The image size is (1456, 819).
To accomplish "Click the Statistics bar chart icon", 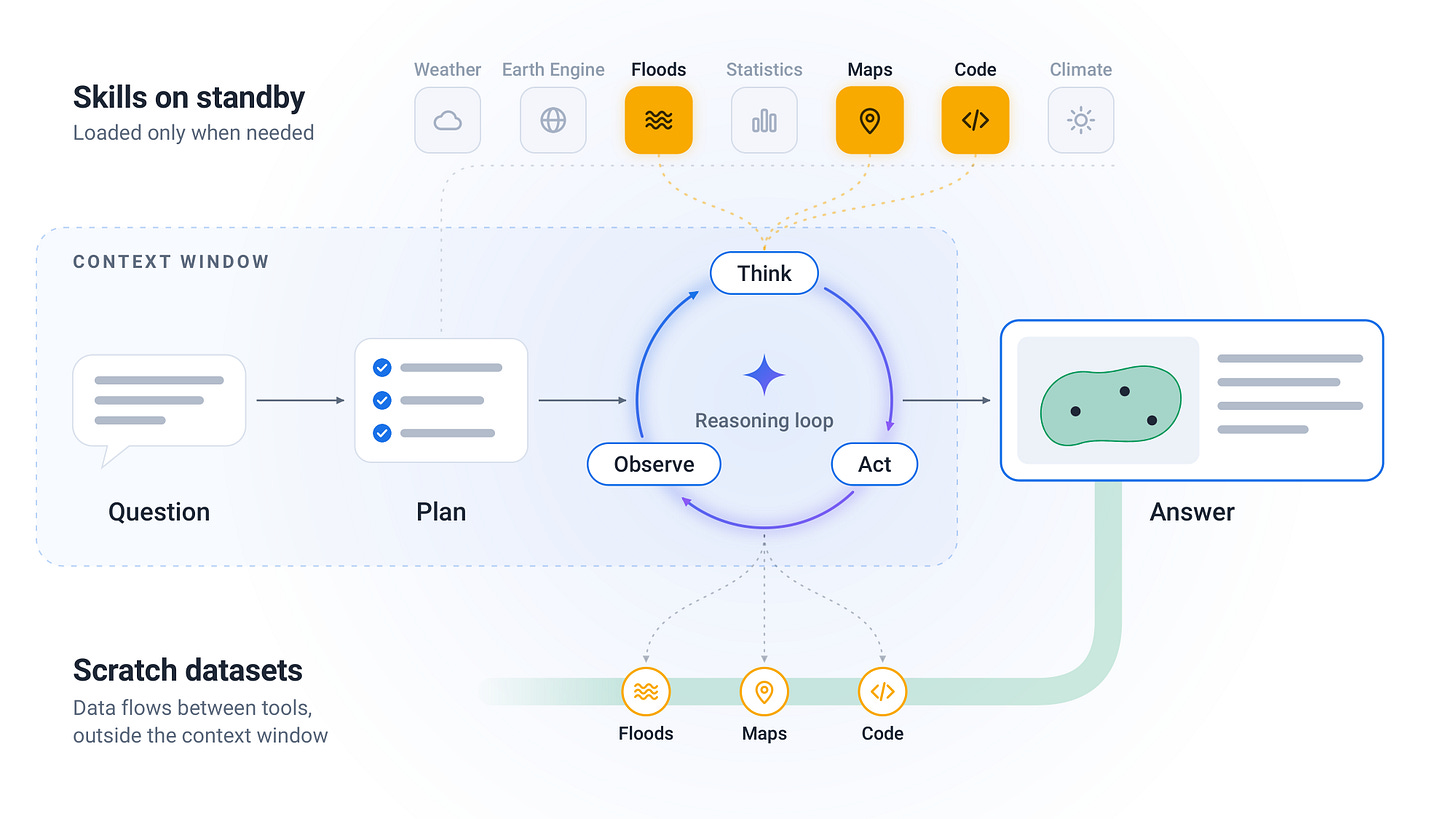I will [x=764, y=120].
